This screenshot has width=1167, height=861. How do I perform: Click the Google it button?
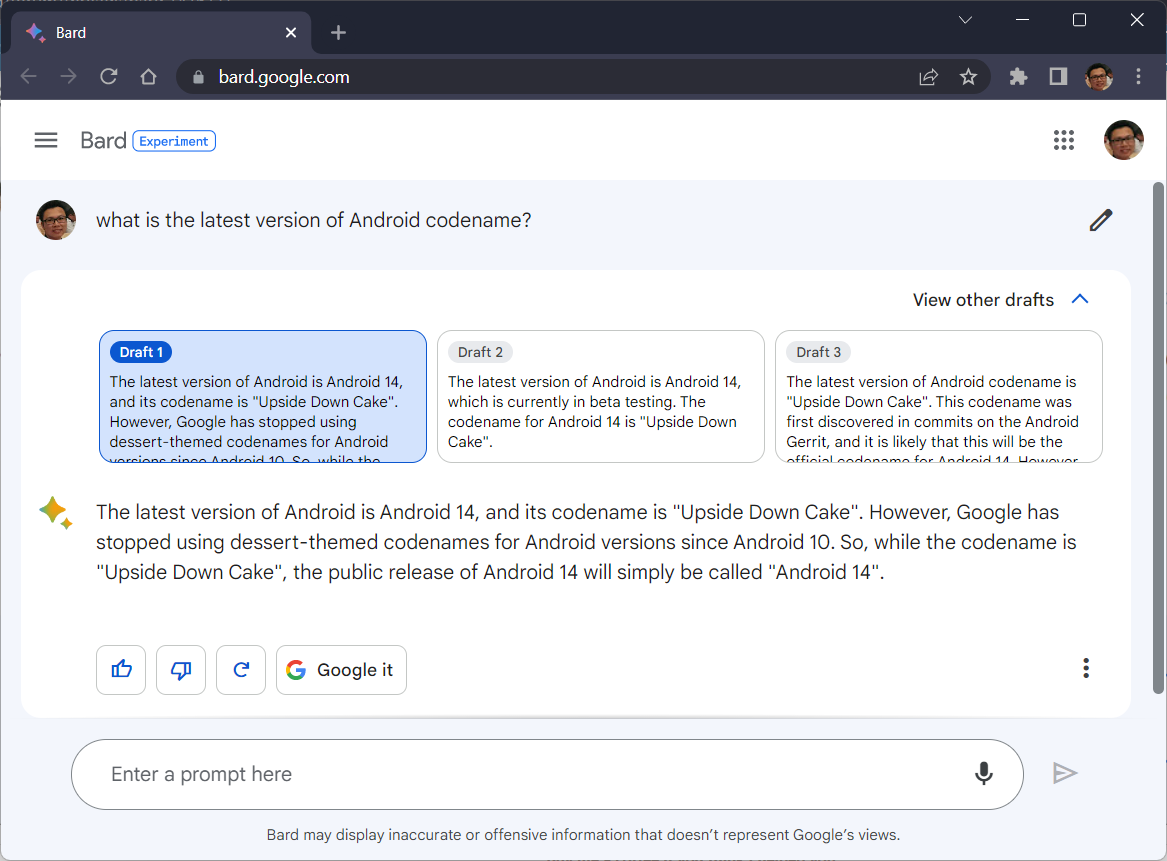341,670
